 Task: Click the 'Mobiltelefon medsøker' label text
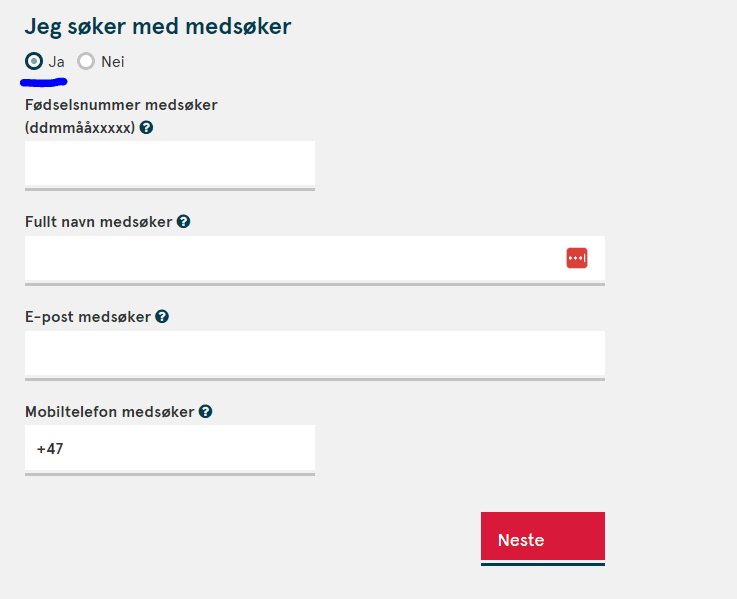pos(109,412)
